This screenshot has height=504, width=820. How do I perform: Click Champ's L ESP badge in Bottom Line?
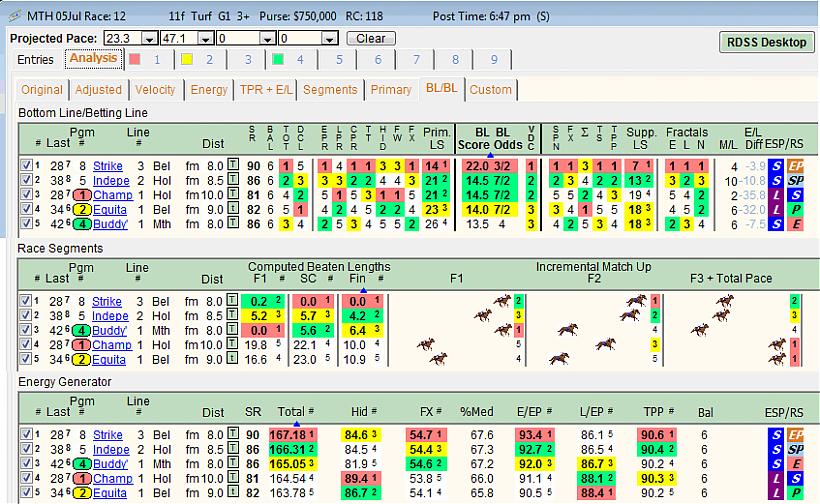pyautogui.click(x=776, y=195)
